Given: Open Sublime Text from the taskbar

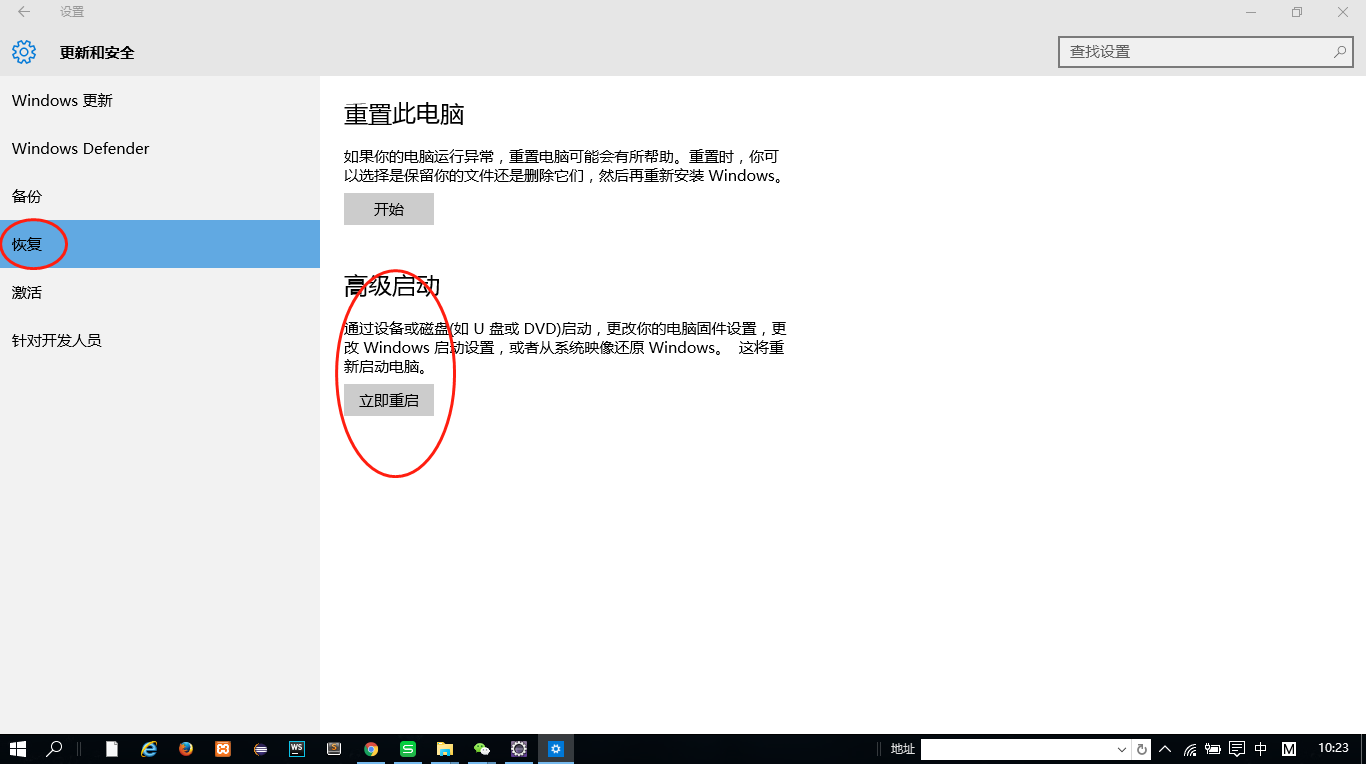Looking at the screenshot, I should (x=334, y=748).
